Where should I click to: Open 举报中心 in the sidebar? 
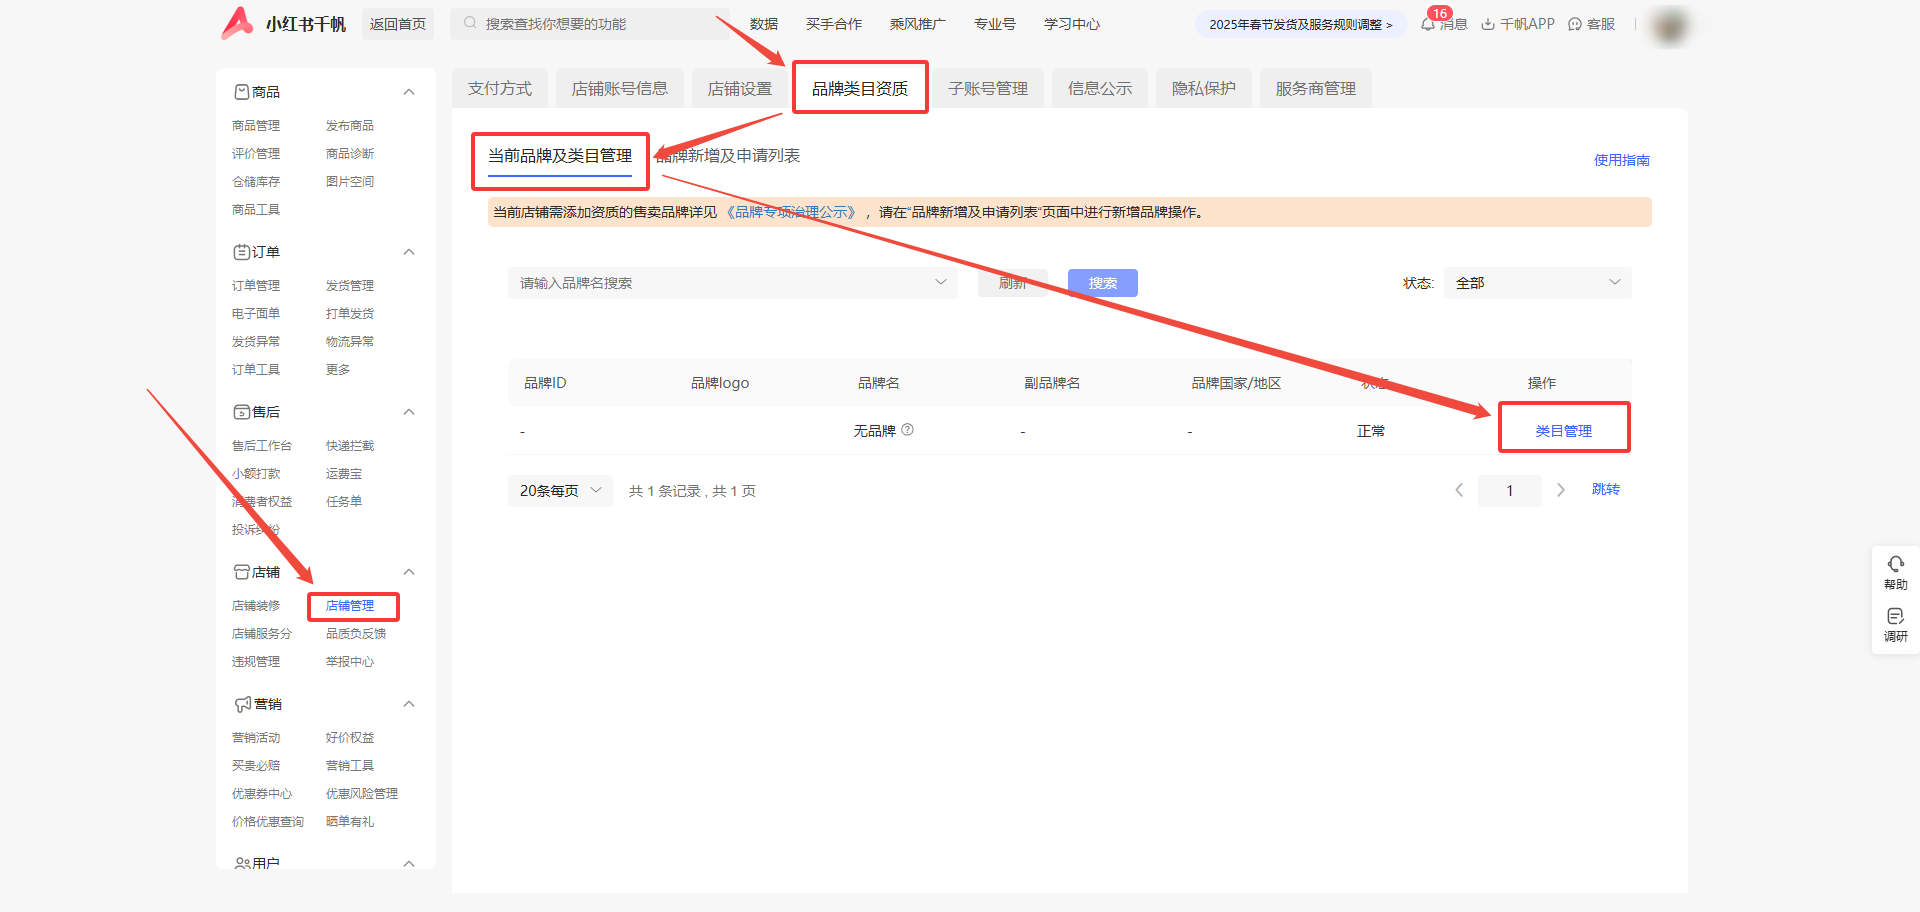350,662
